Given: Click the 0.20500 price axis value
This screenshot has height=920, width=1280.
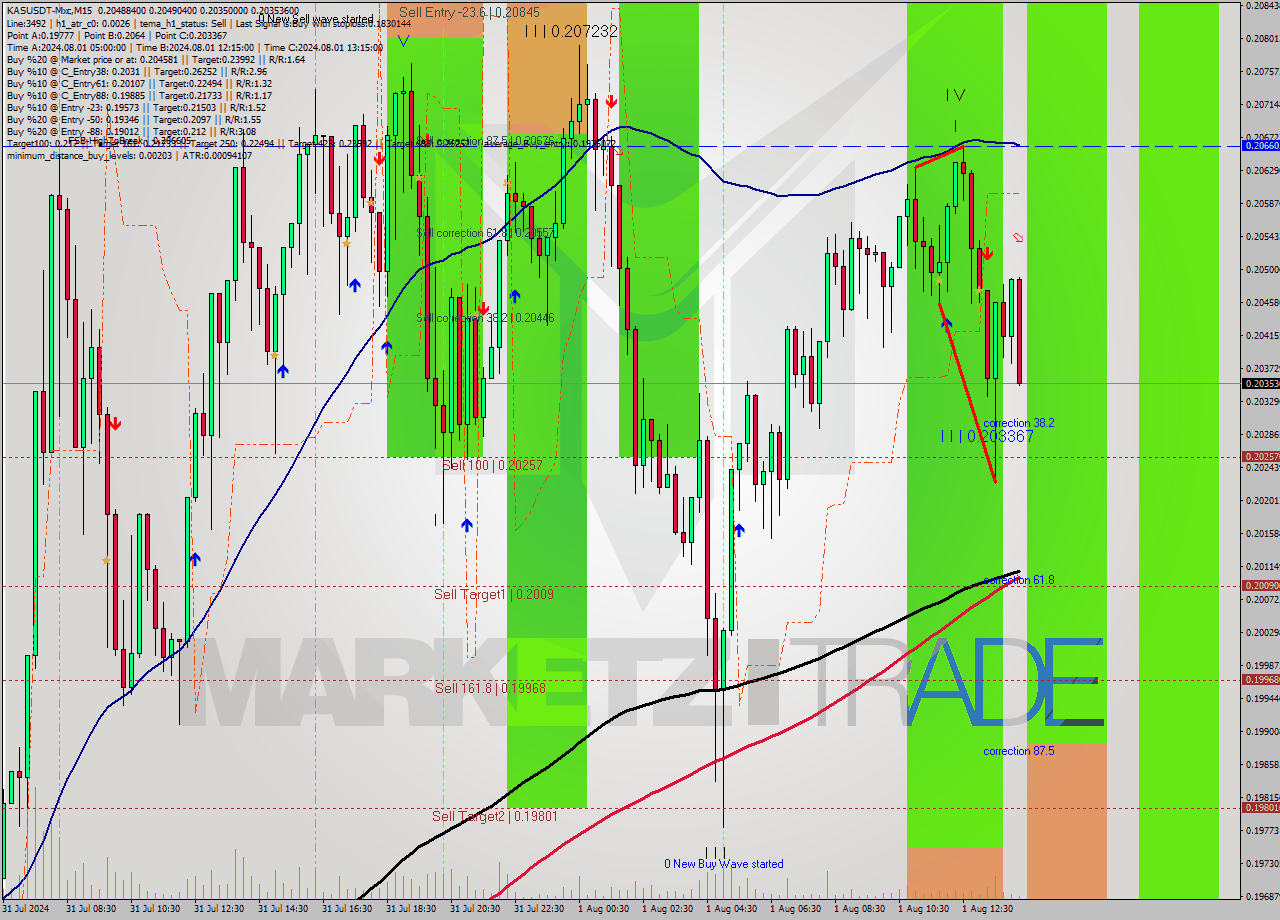Looking at the screenshot, I should [1261, 269].
